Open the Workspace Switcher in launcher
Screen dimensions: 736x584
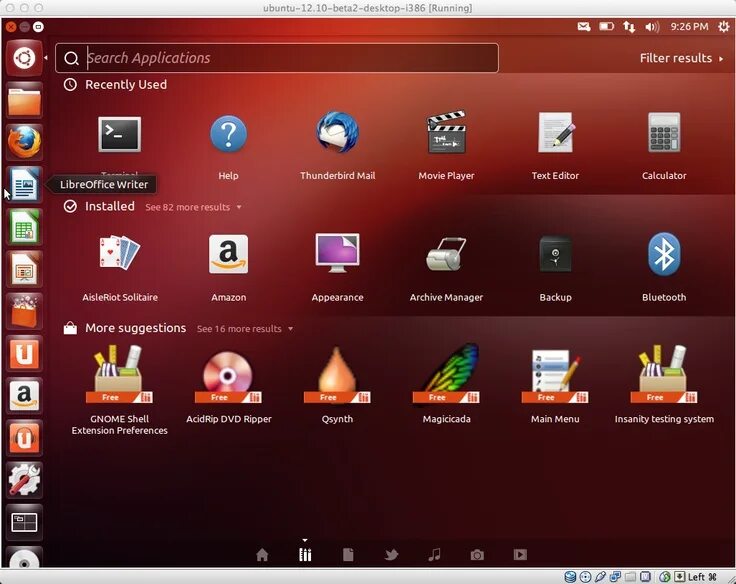tap(24, 522)
